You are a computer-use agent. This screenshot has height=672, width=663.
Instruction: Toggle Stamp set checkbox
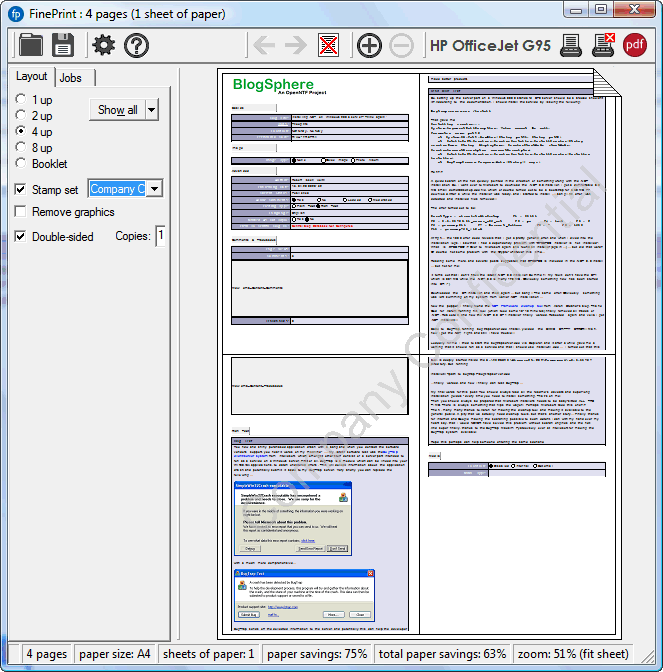coord(20,189)
